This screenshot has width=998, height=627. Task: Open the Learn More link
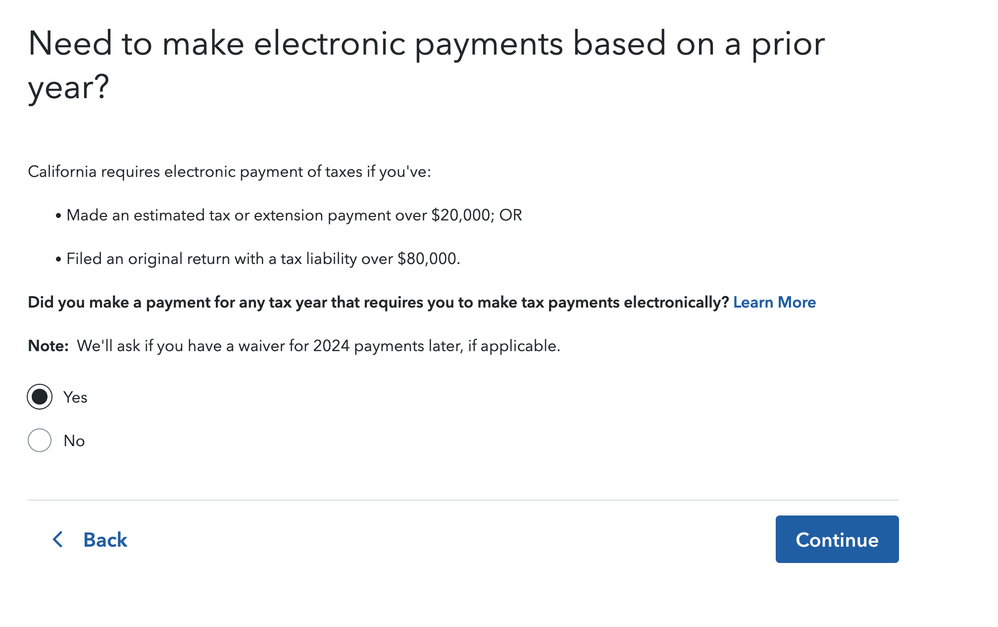[774, 302]
